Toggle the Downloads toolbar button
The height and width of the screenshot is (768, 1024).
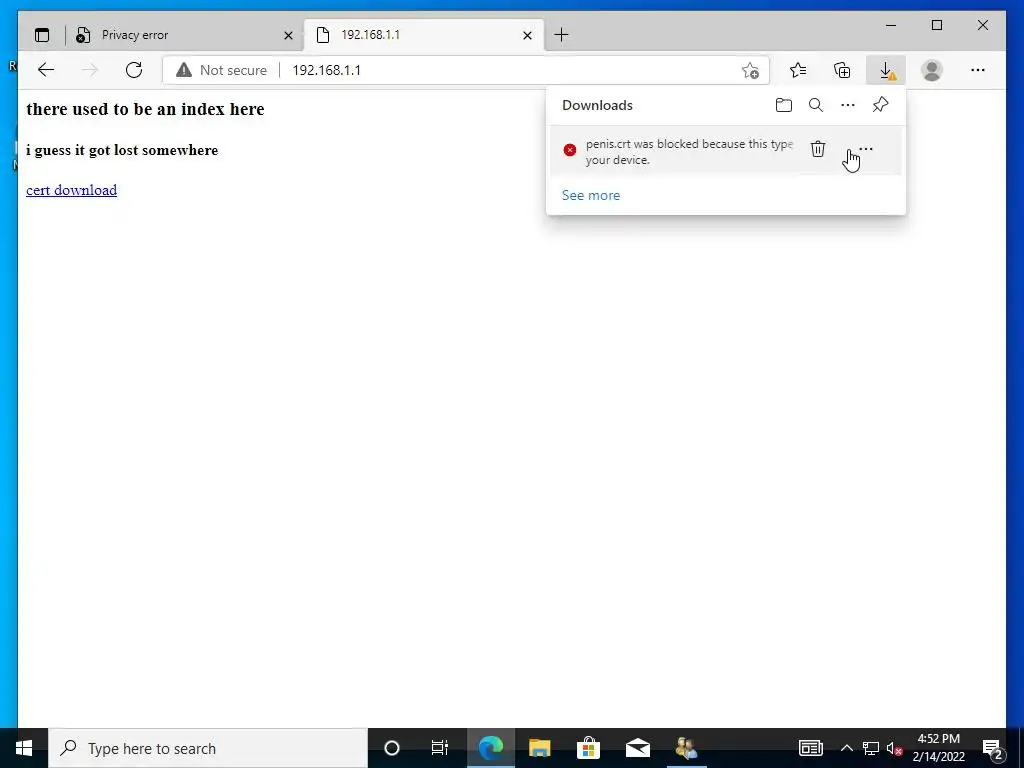886,70
